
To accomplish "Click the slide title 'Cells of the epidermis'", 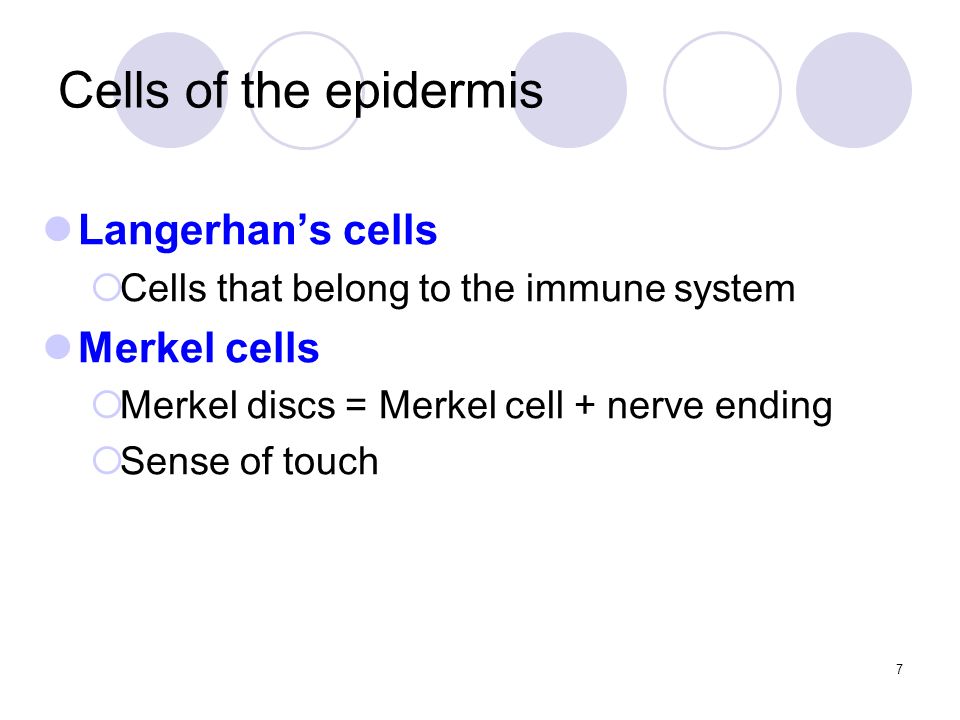I will click(x=301, y=92).
